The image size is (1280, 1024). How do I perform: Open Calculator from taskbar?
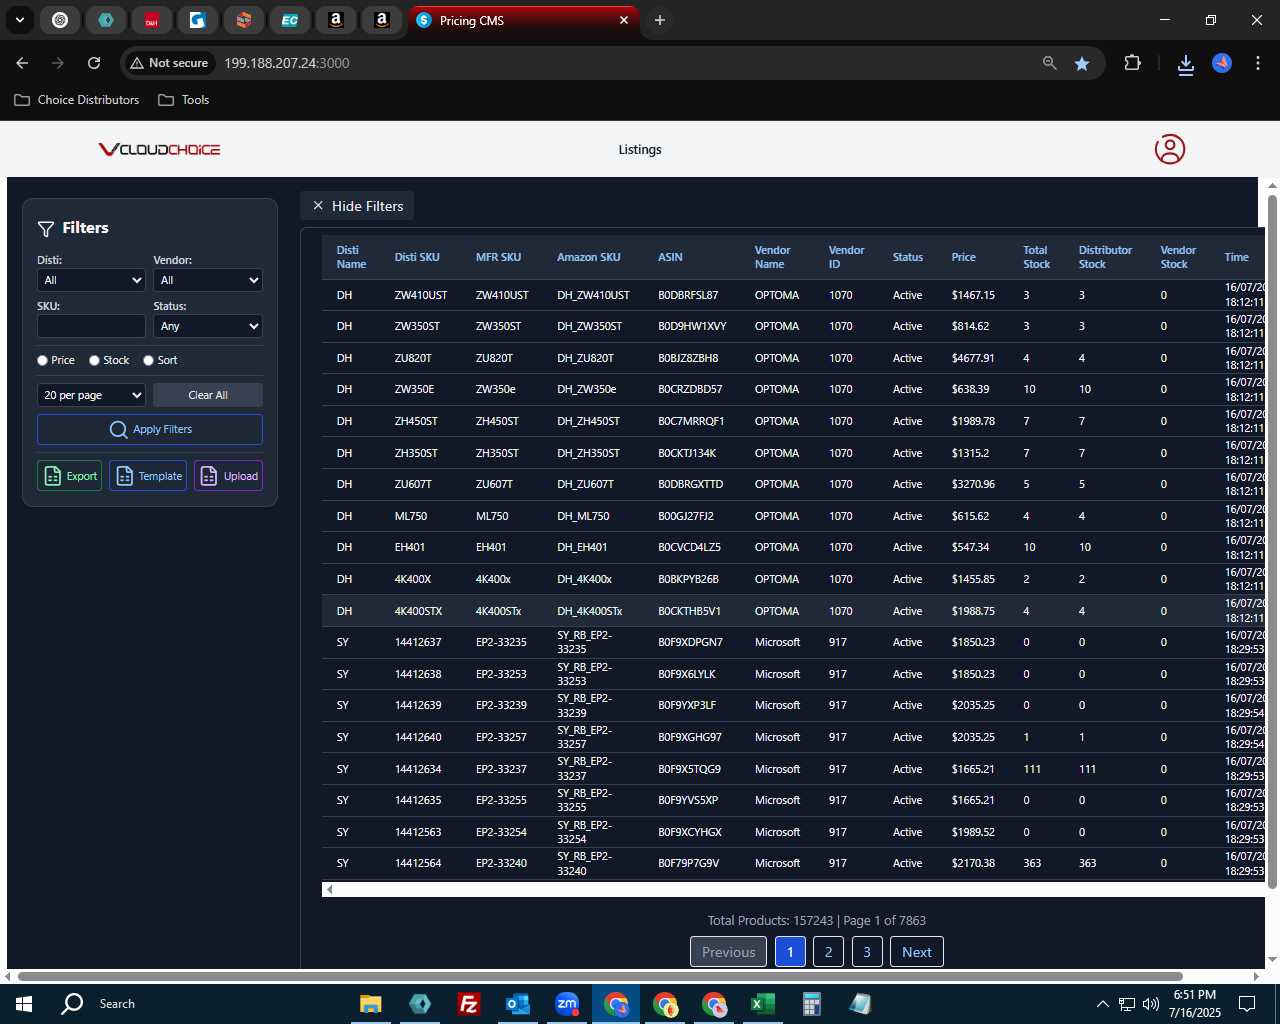point(811,1004)
